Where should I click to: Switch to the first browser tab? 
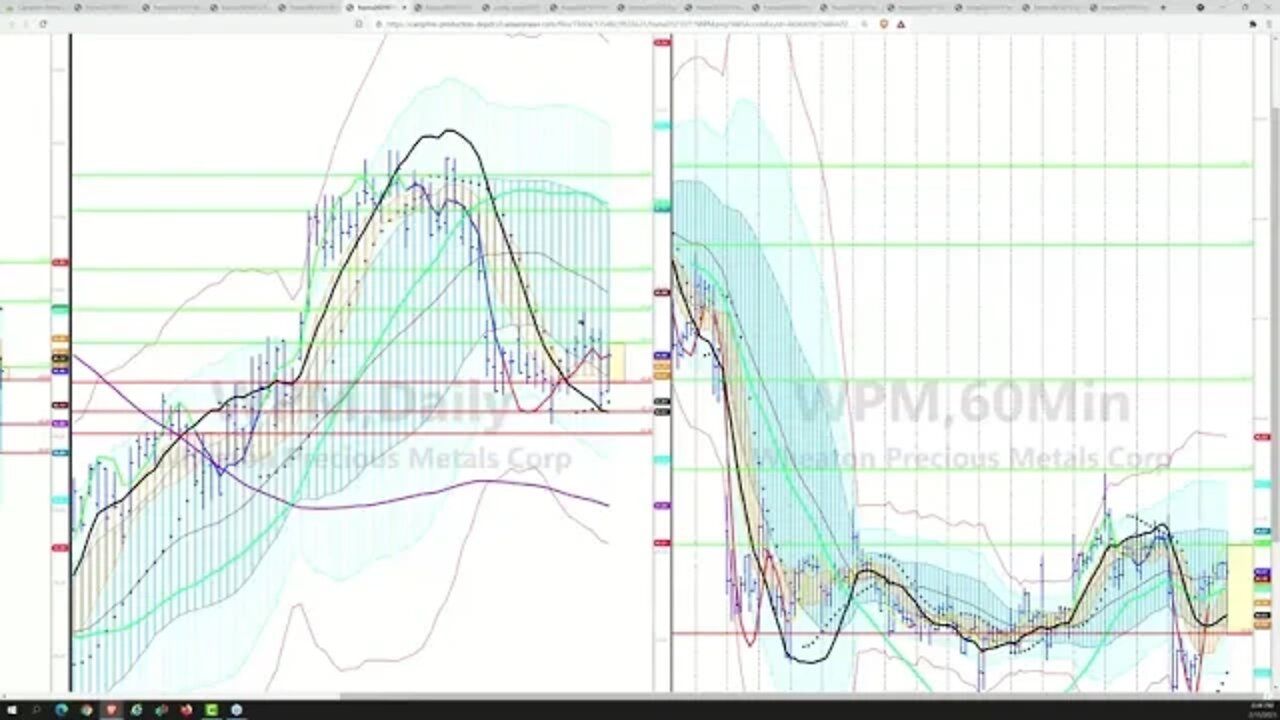(x=36, y=7)
